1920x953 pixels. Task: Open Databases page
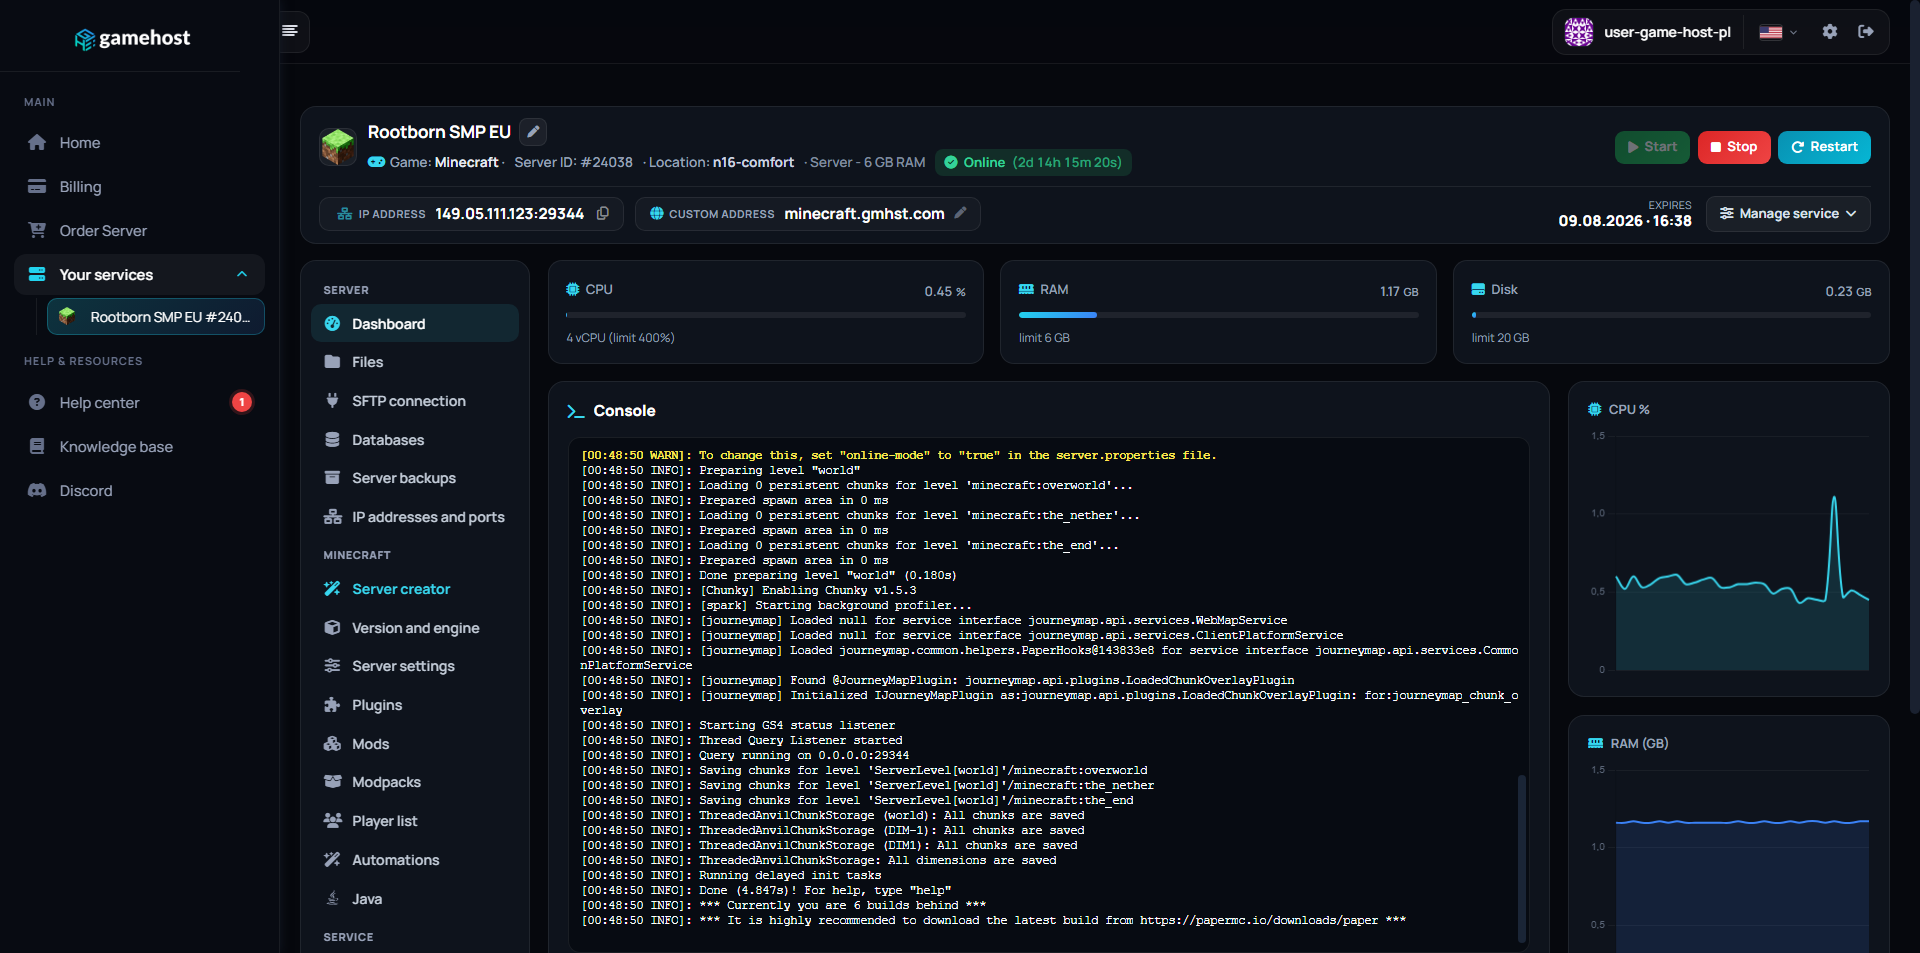[x=415, y=440]
